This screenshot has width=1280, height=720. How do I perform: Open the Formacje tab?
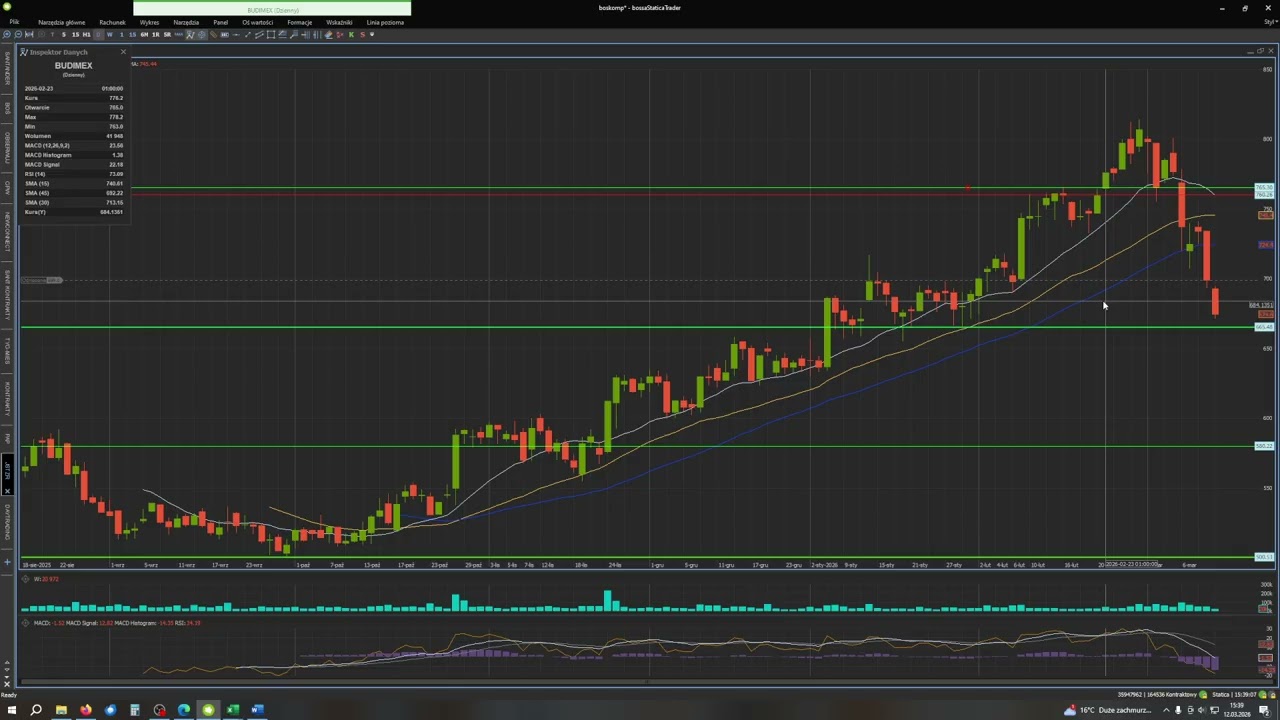(299, 22)
